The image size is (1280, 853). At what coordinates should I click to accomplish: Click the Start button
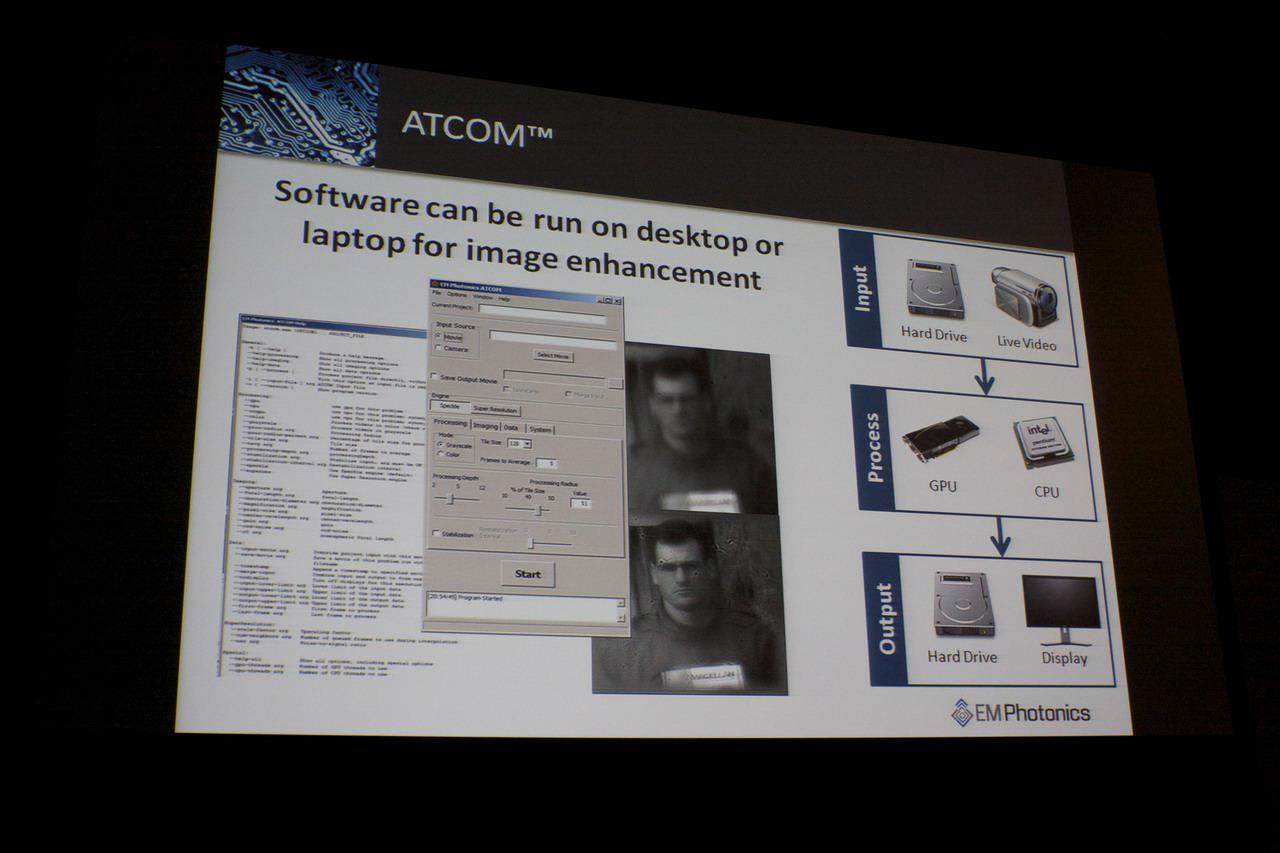coord(528,574)
